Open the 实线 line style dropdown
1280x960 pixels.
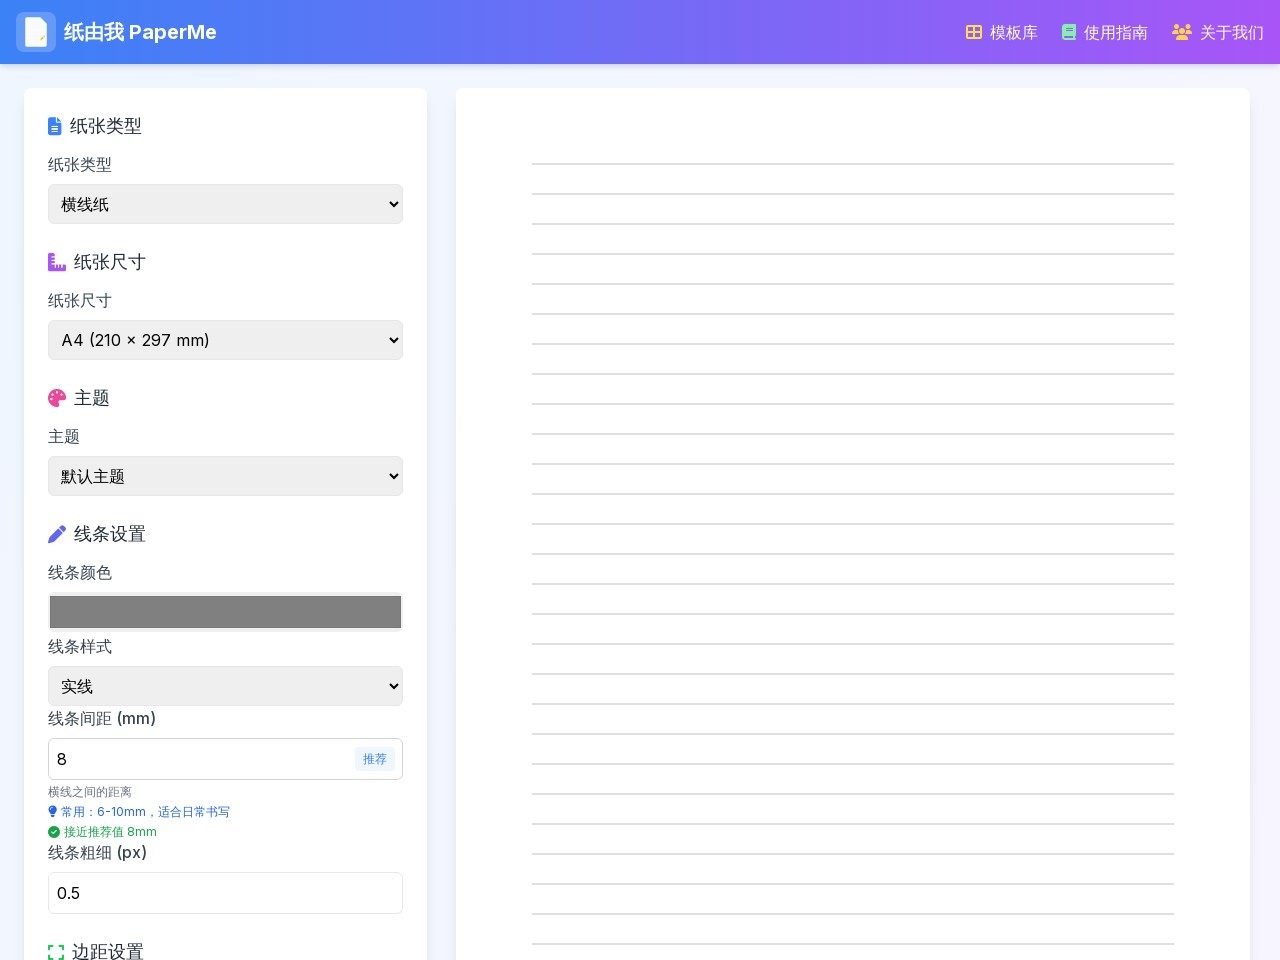point(225,686)
